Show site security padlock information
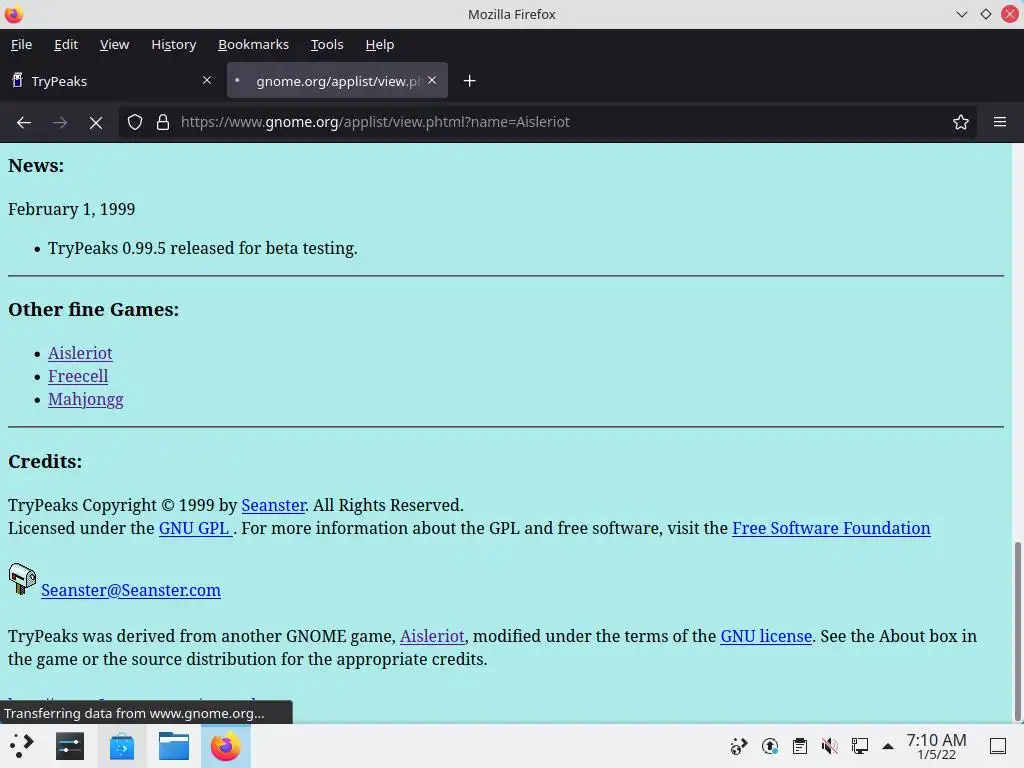This screenshot has width=1024, height=768. [163, 122]
